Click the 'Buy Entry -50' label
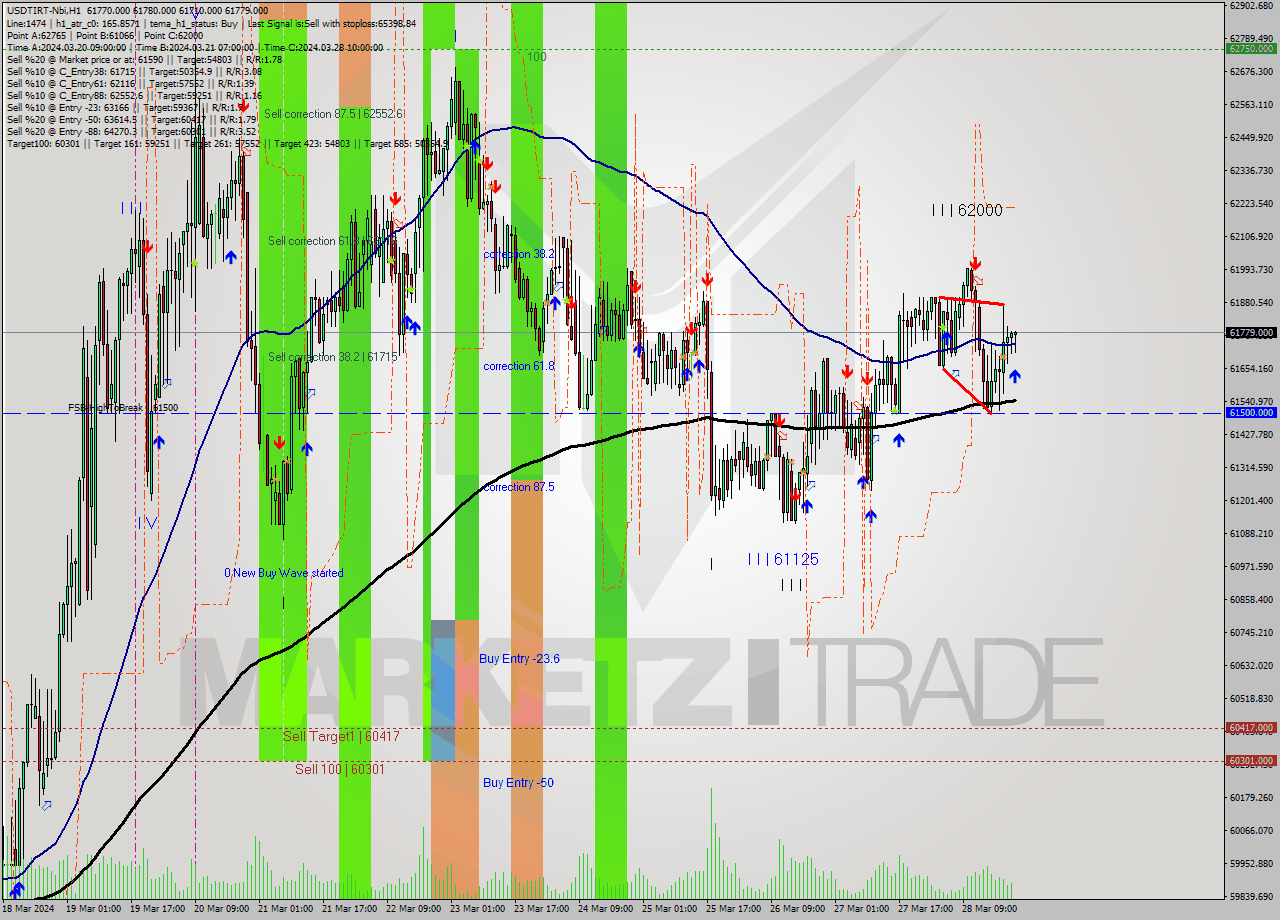 (518, 783)
